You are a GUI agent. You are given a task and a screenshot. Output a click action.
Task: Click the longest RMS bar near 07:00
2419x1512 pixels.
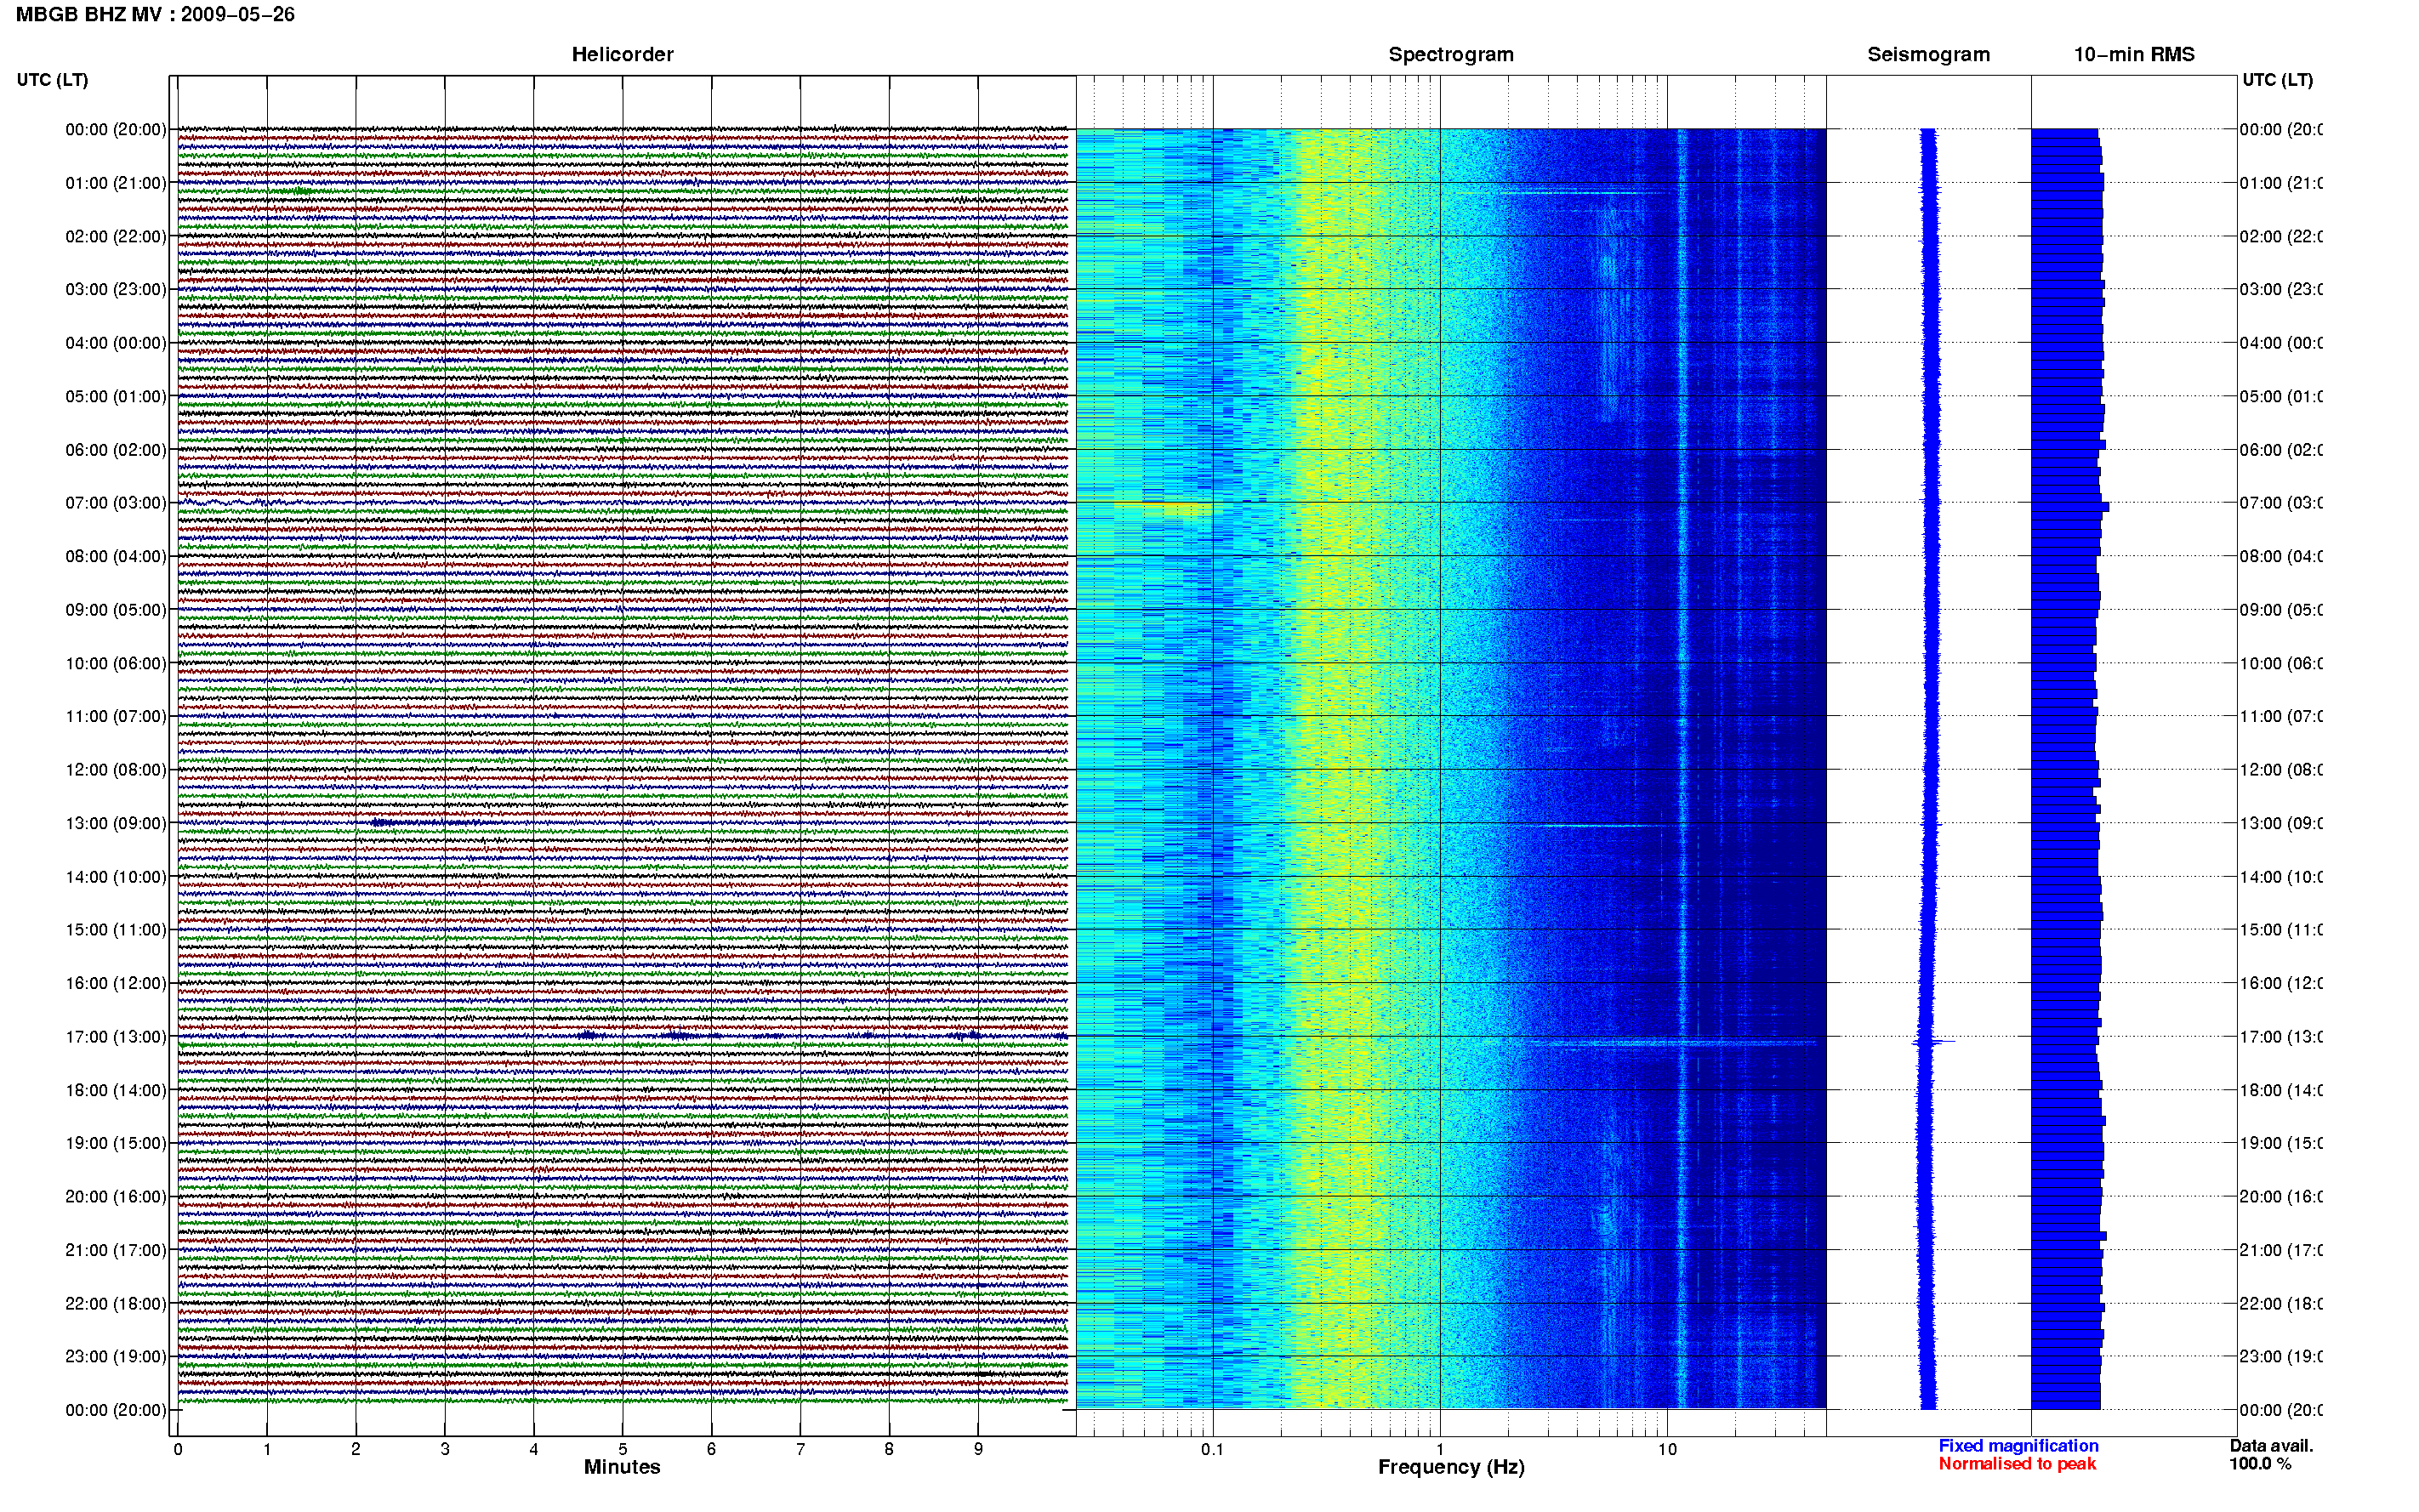[2070, 507]
